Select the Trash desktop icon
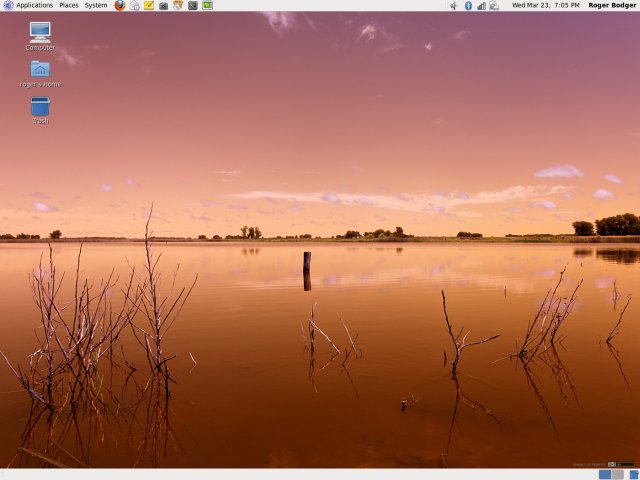 40,110
